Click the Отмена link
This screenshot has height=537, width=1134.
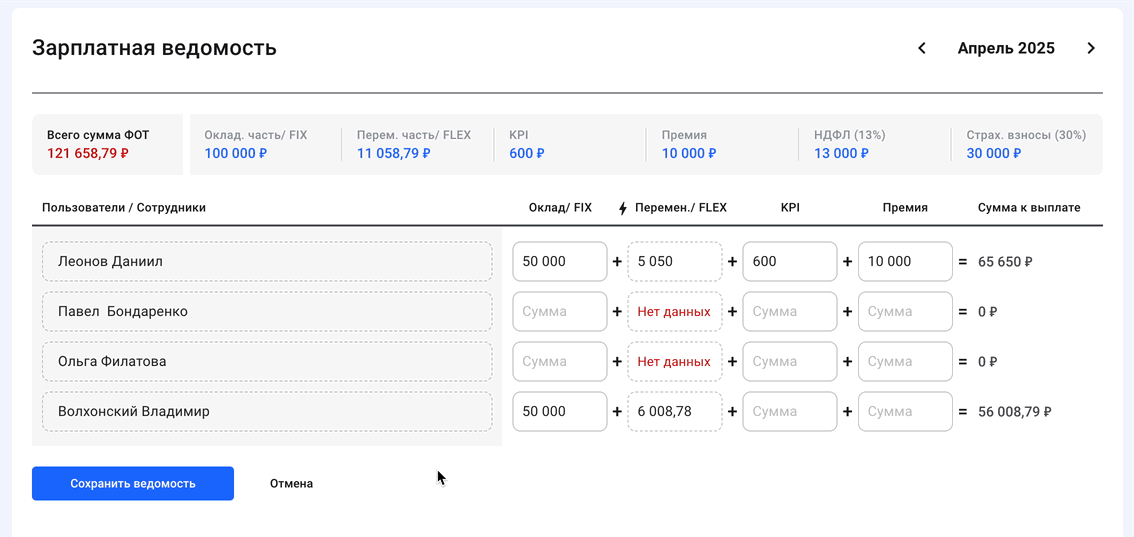291,483
